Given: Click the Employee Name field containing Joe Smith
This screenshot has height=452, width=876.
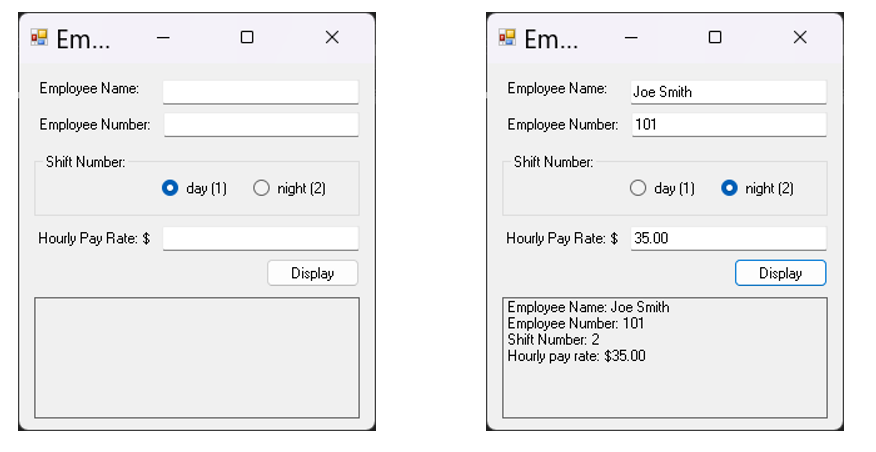Looking at the screenshot, I should coord(729,92).
